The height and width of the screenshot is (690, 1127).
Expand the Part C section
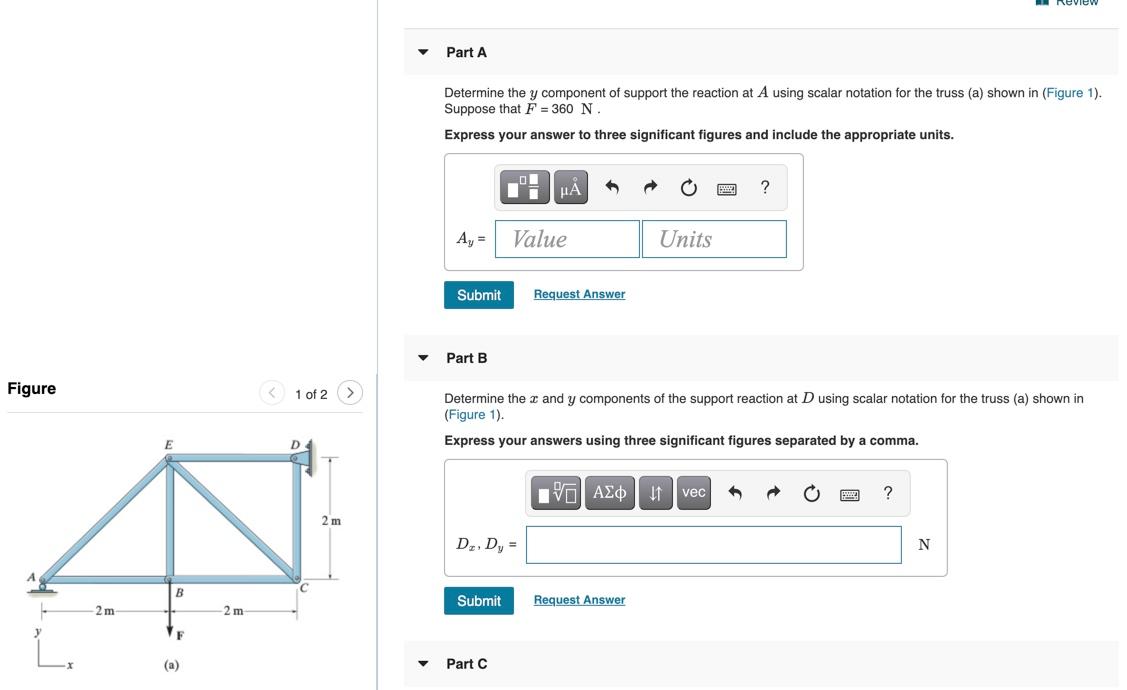coord(421,663)
